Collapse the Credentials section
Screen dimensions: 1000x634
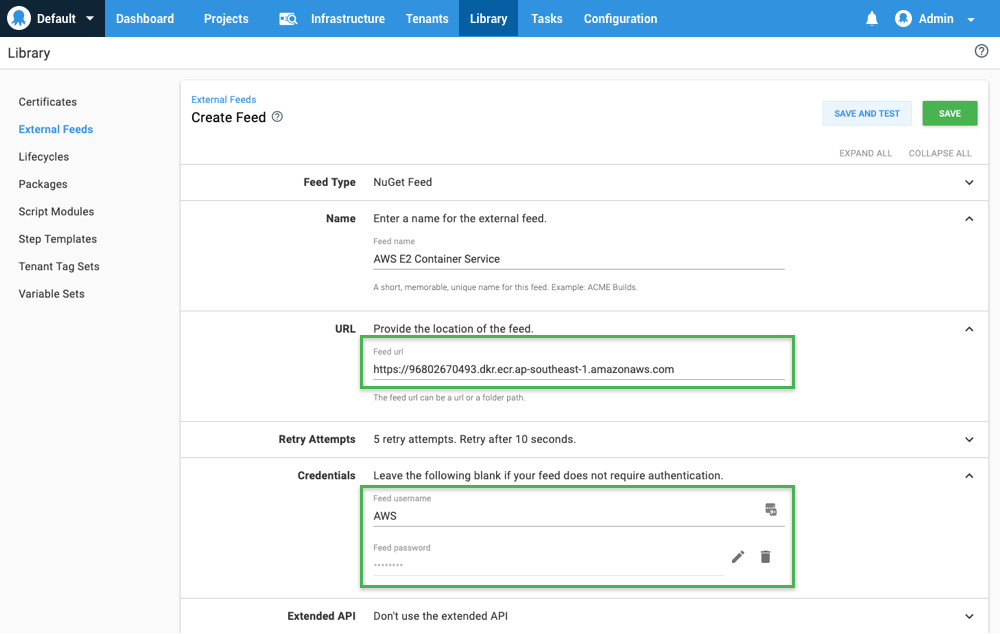[x=968, y=475]
